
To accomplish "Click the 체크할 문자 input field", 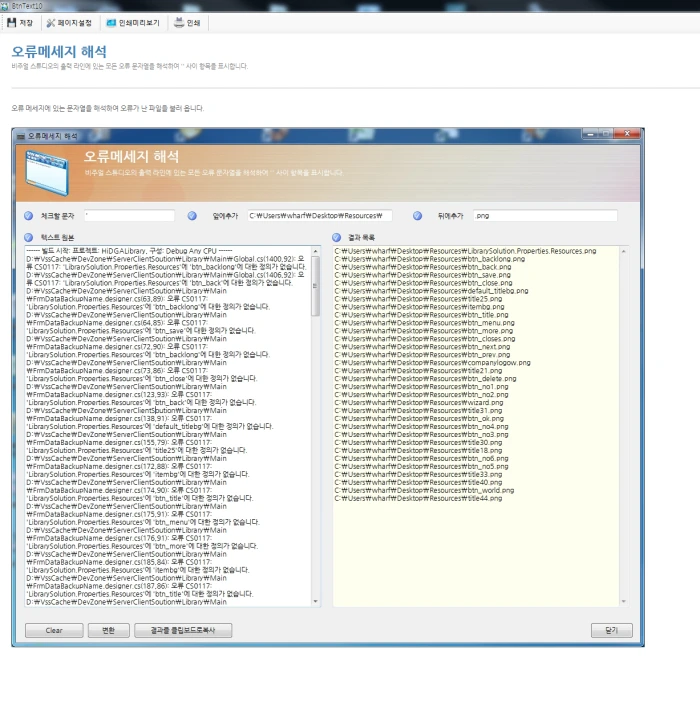I will pyautogui.click(x=129, y=216).
